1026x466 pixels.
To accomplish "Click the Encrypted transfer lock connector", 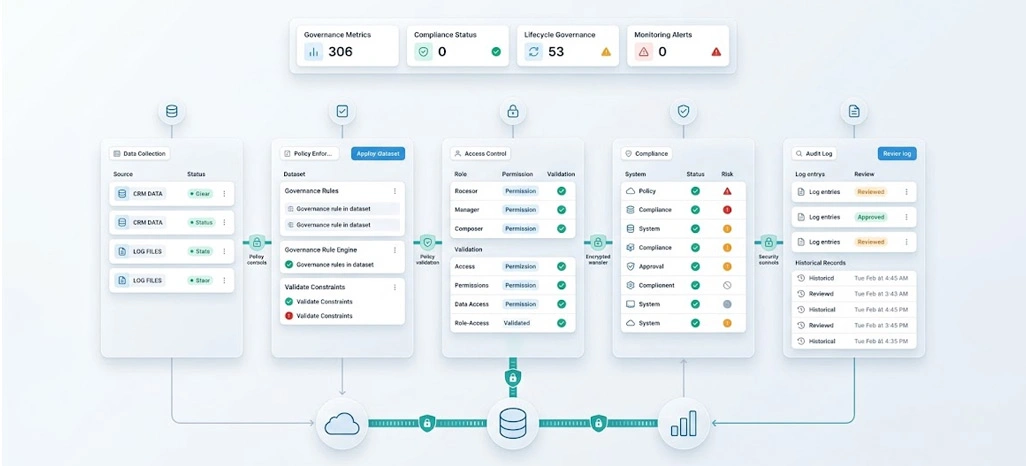I will tap(597, 242).
